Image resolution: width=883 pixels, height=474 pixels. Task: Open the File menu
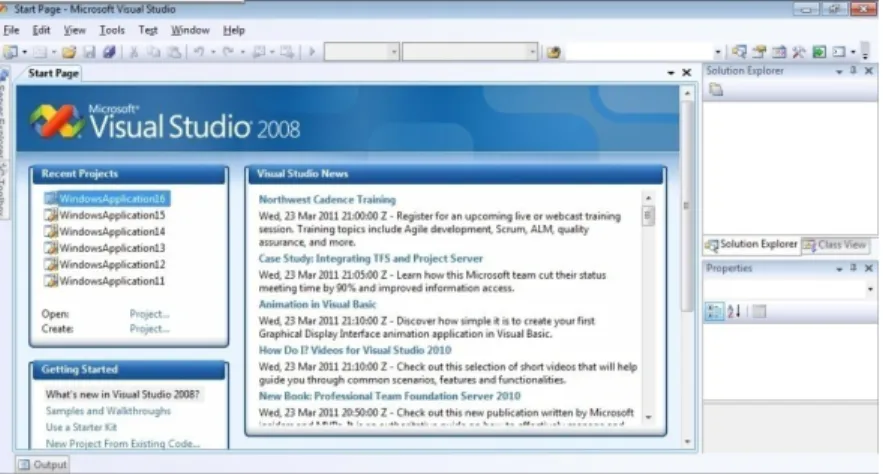tap(11, 30)
